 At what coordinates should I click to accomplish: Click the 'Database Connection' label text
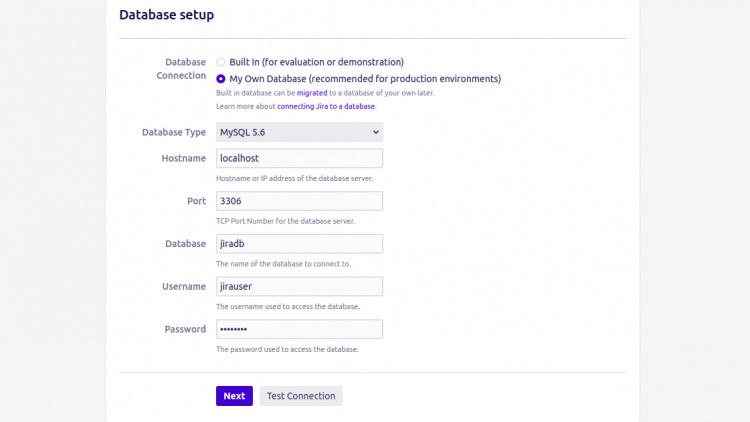pos(181,68)
